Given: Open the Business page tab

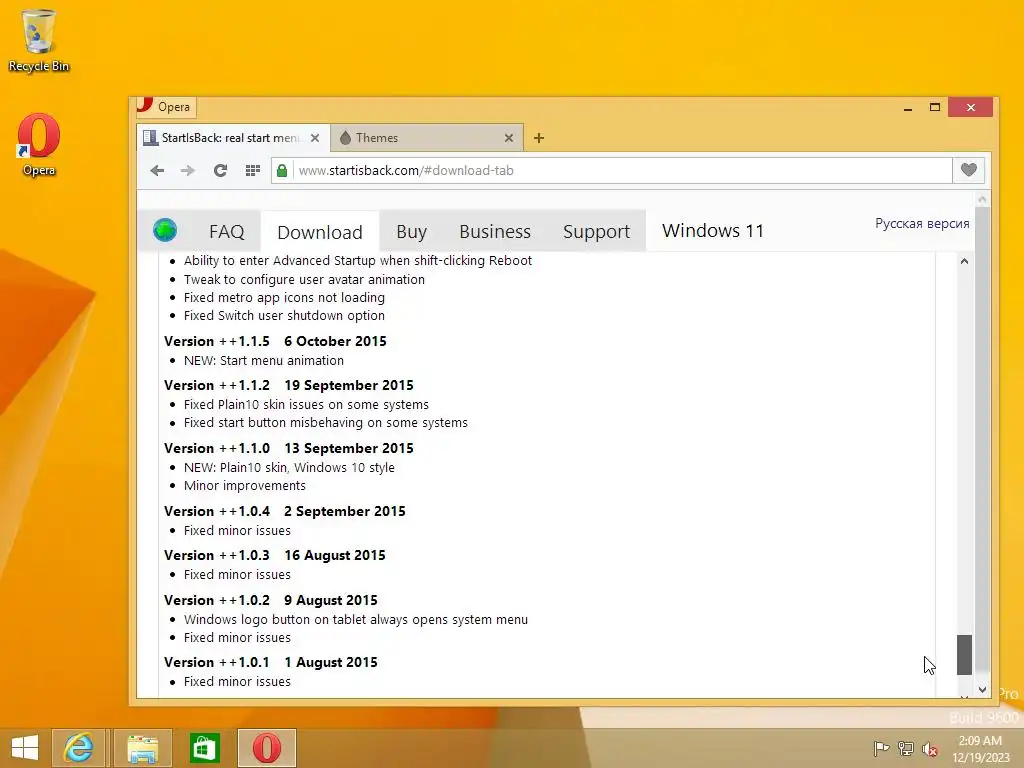Looking at the screenshot, I should coord(495,231).
